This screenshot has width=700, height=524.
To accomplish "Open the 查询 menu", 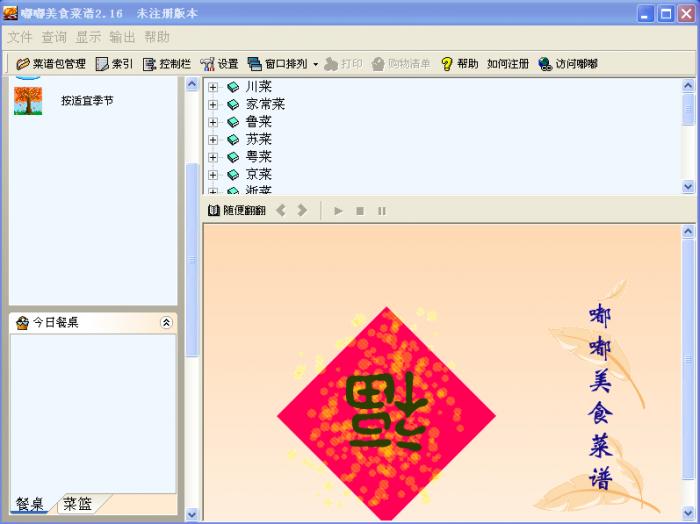I will 54,37.
